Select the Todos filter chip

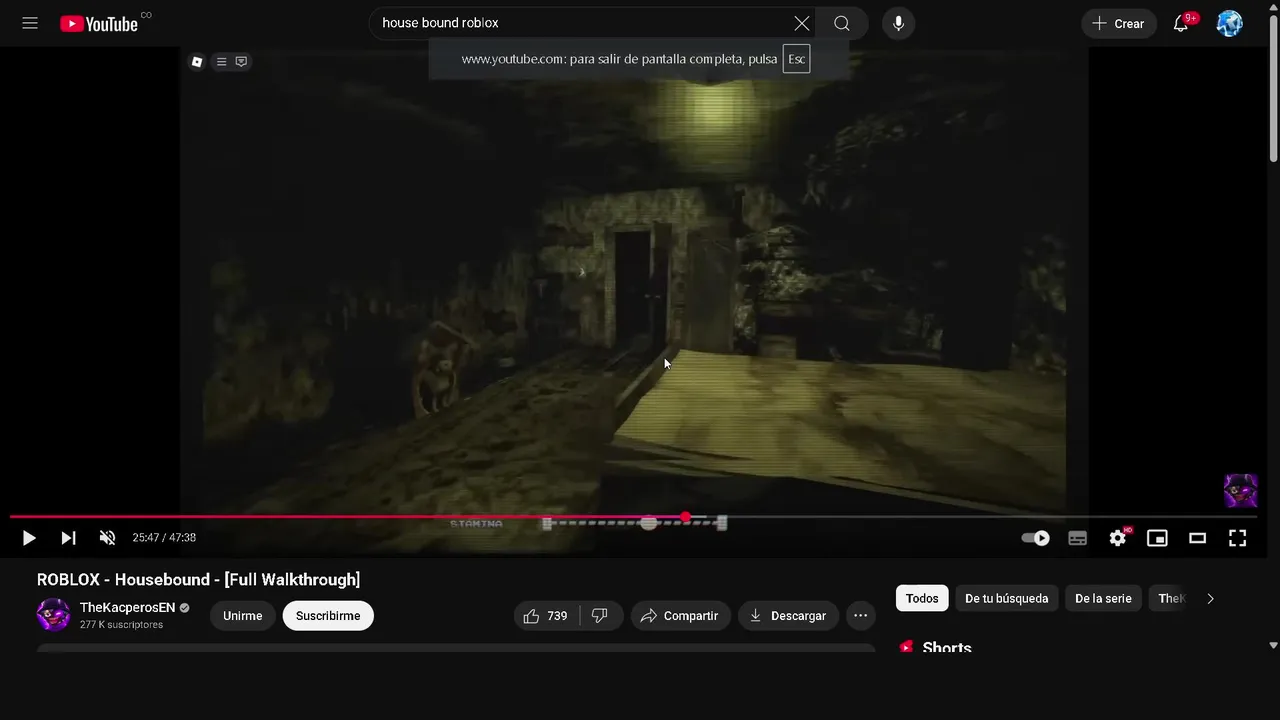(x=922, y=599)
